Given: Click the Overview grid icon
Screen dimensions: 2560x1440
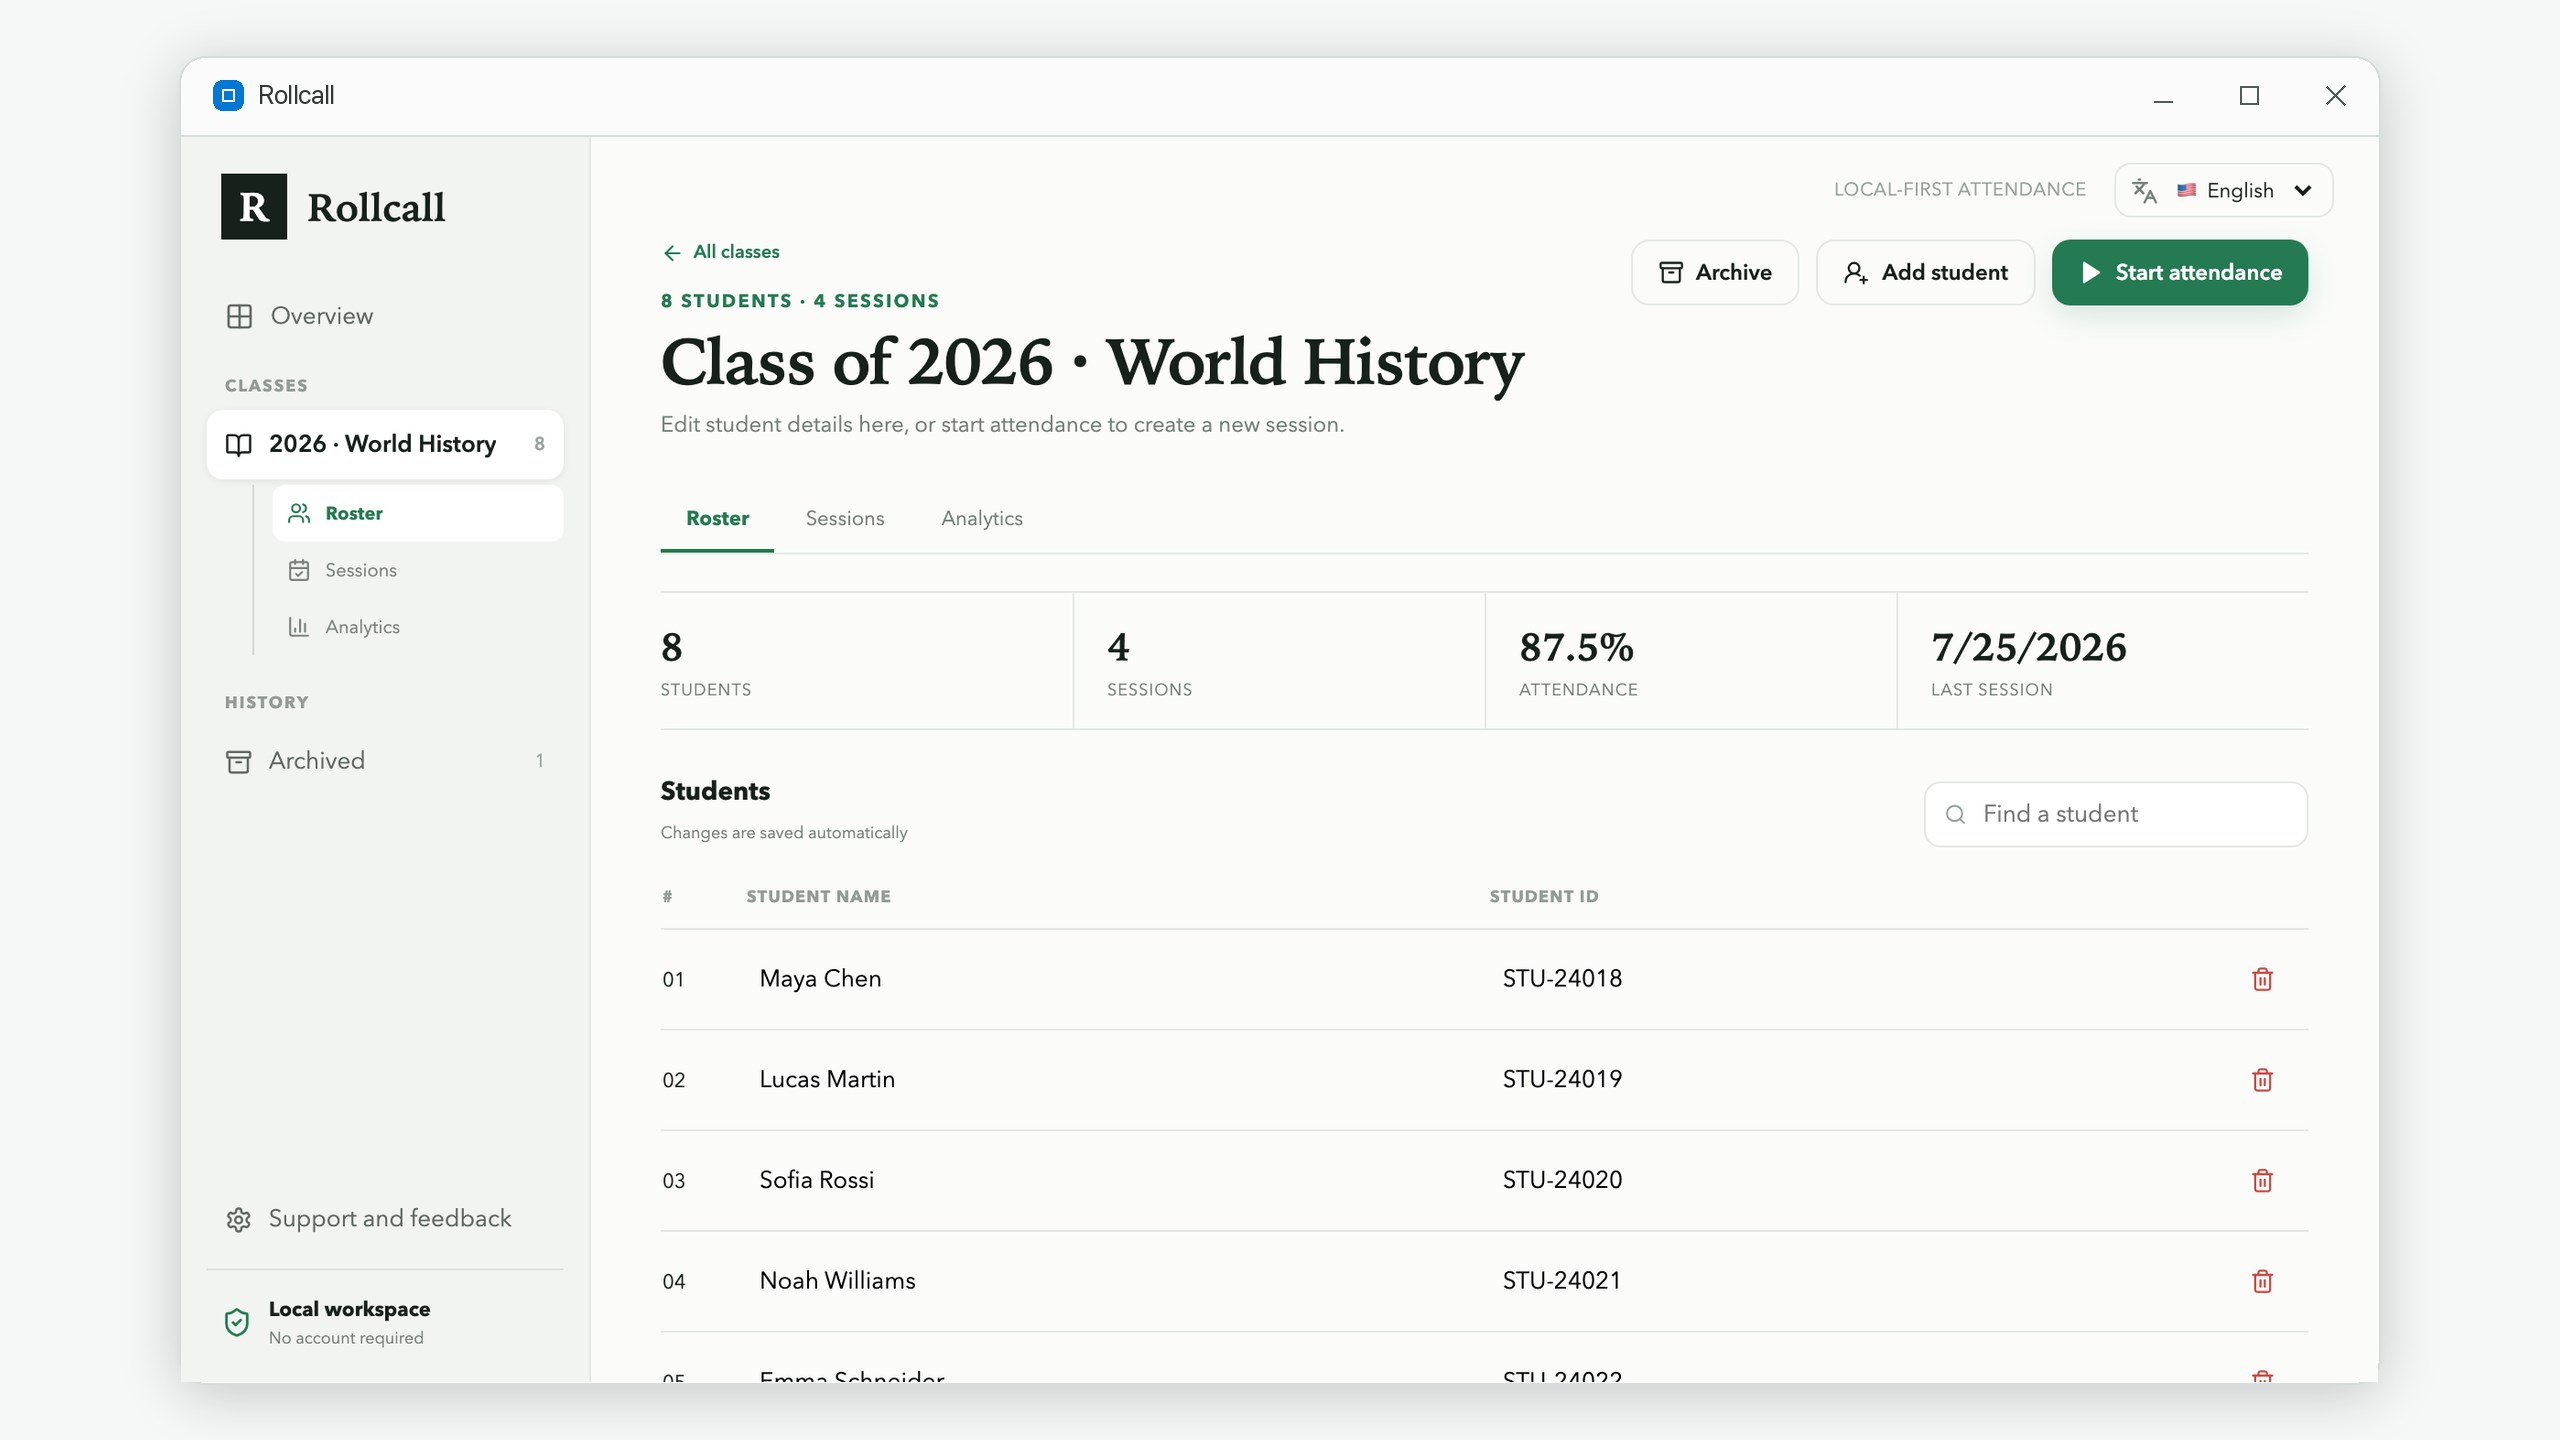Looking at the screenshot, I should (239, 316).
